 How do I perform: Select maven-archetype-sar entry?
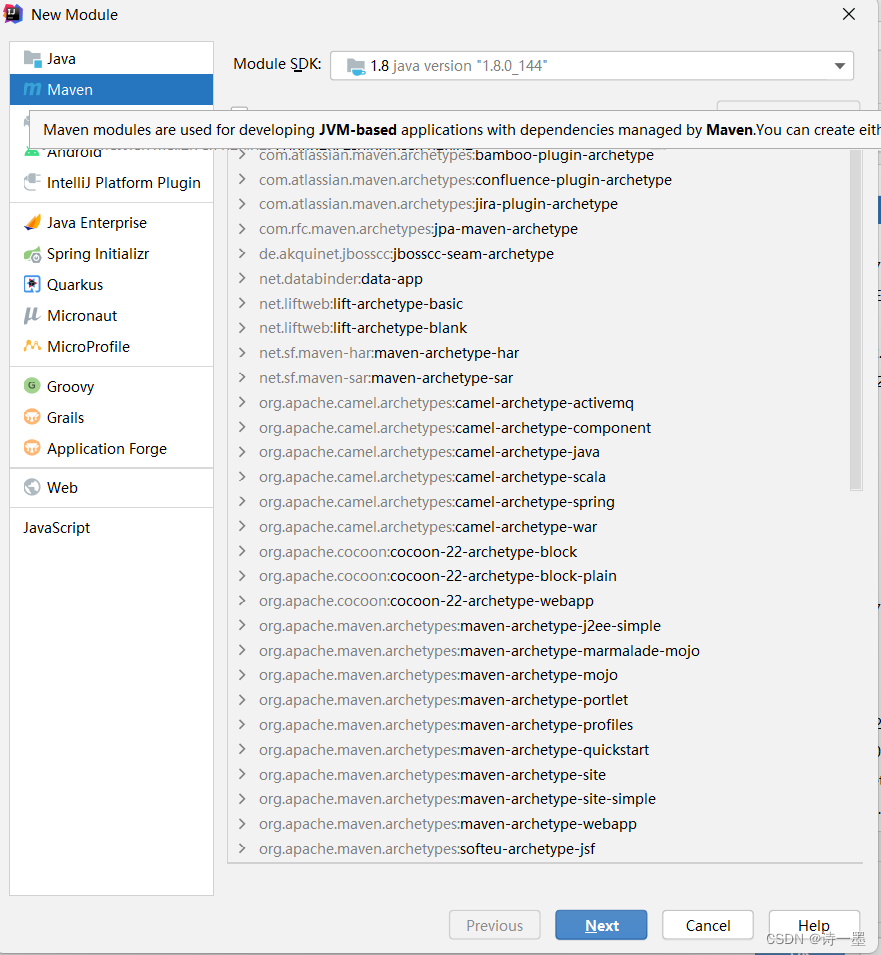(x=386, y=378)
